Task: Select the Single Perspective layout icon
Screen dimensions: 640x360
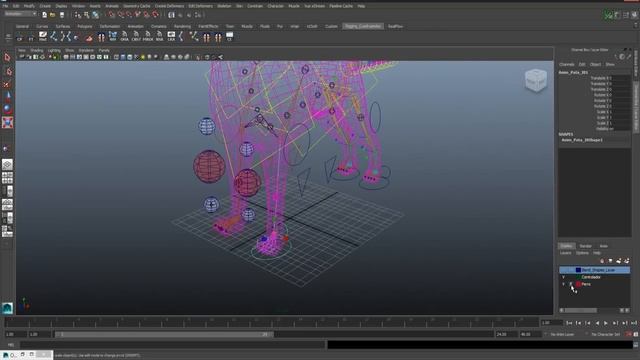Action: click(7, 164)
